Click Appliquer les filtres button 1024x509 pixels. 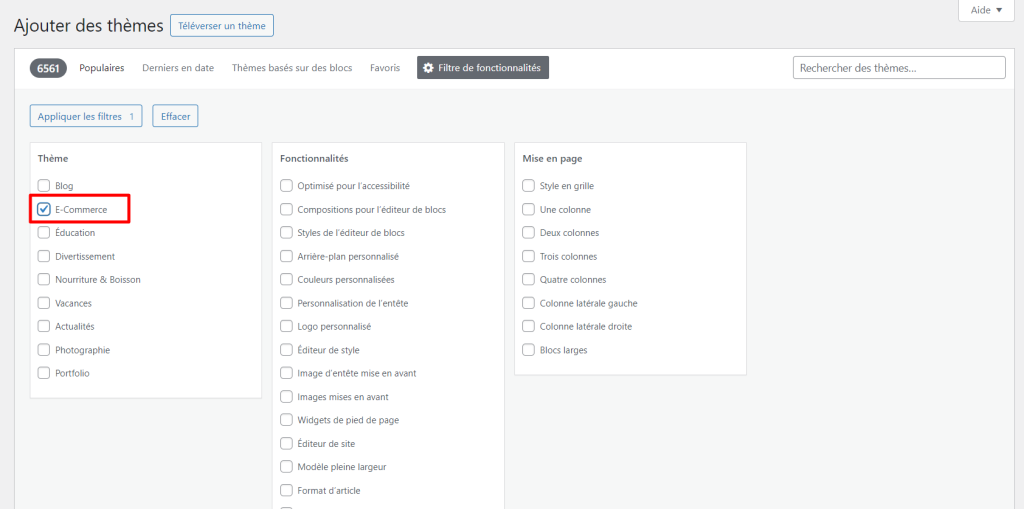(x=86, y=117)
